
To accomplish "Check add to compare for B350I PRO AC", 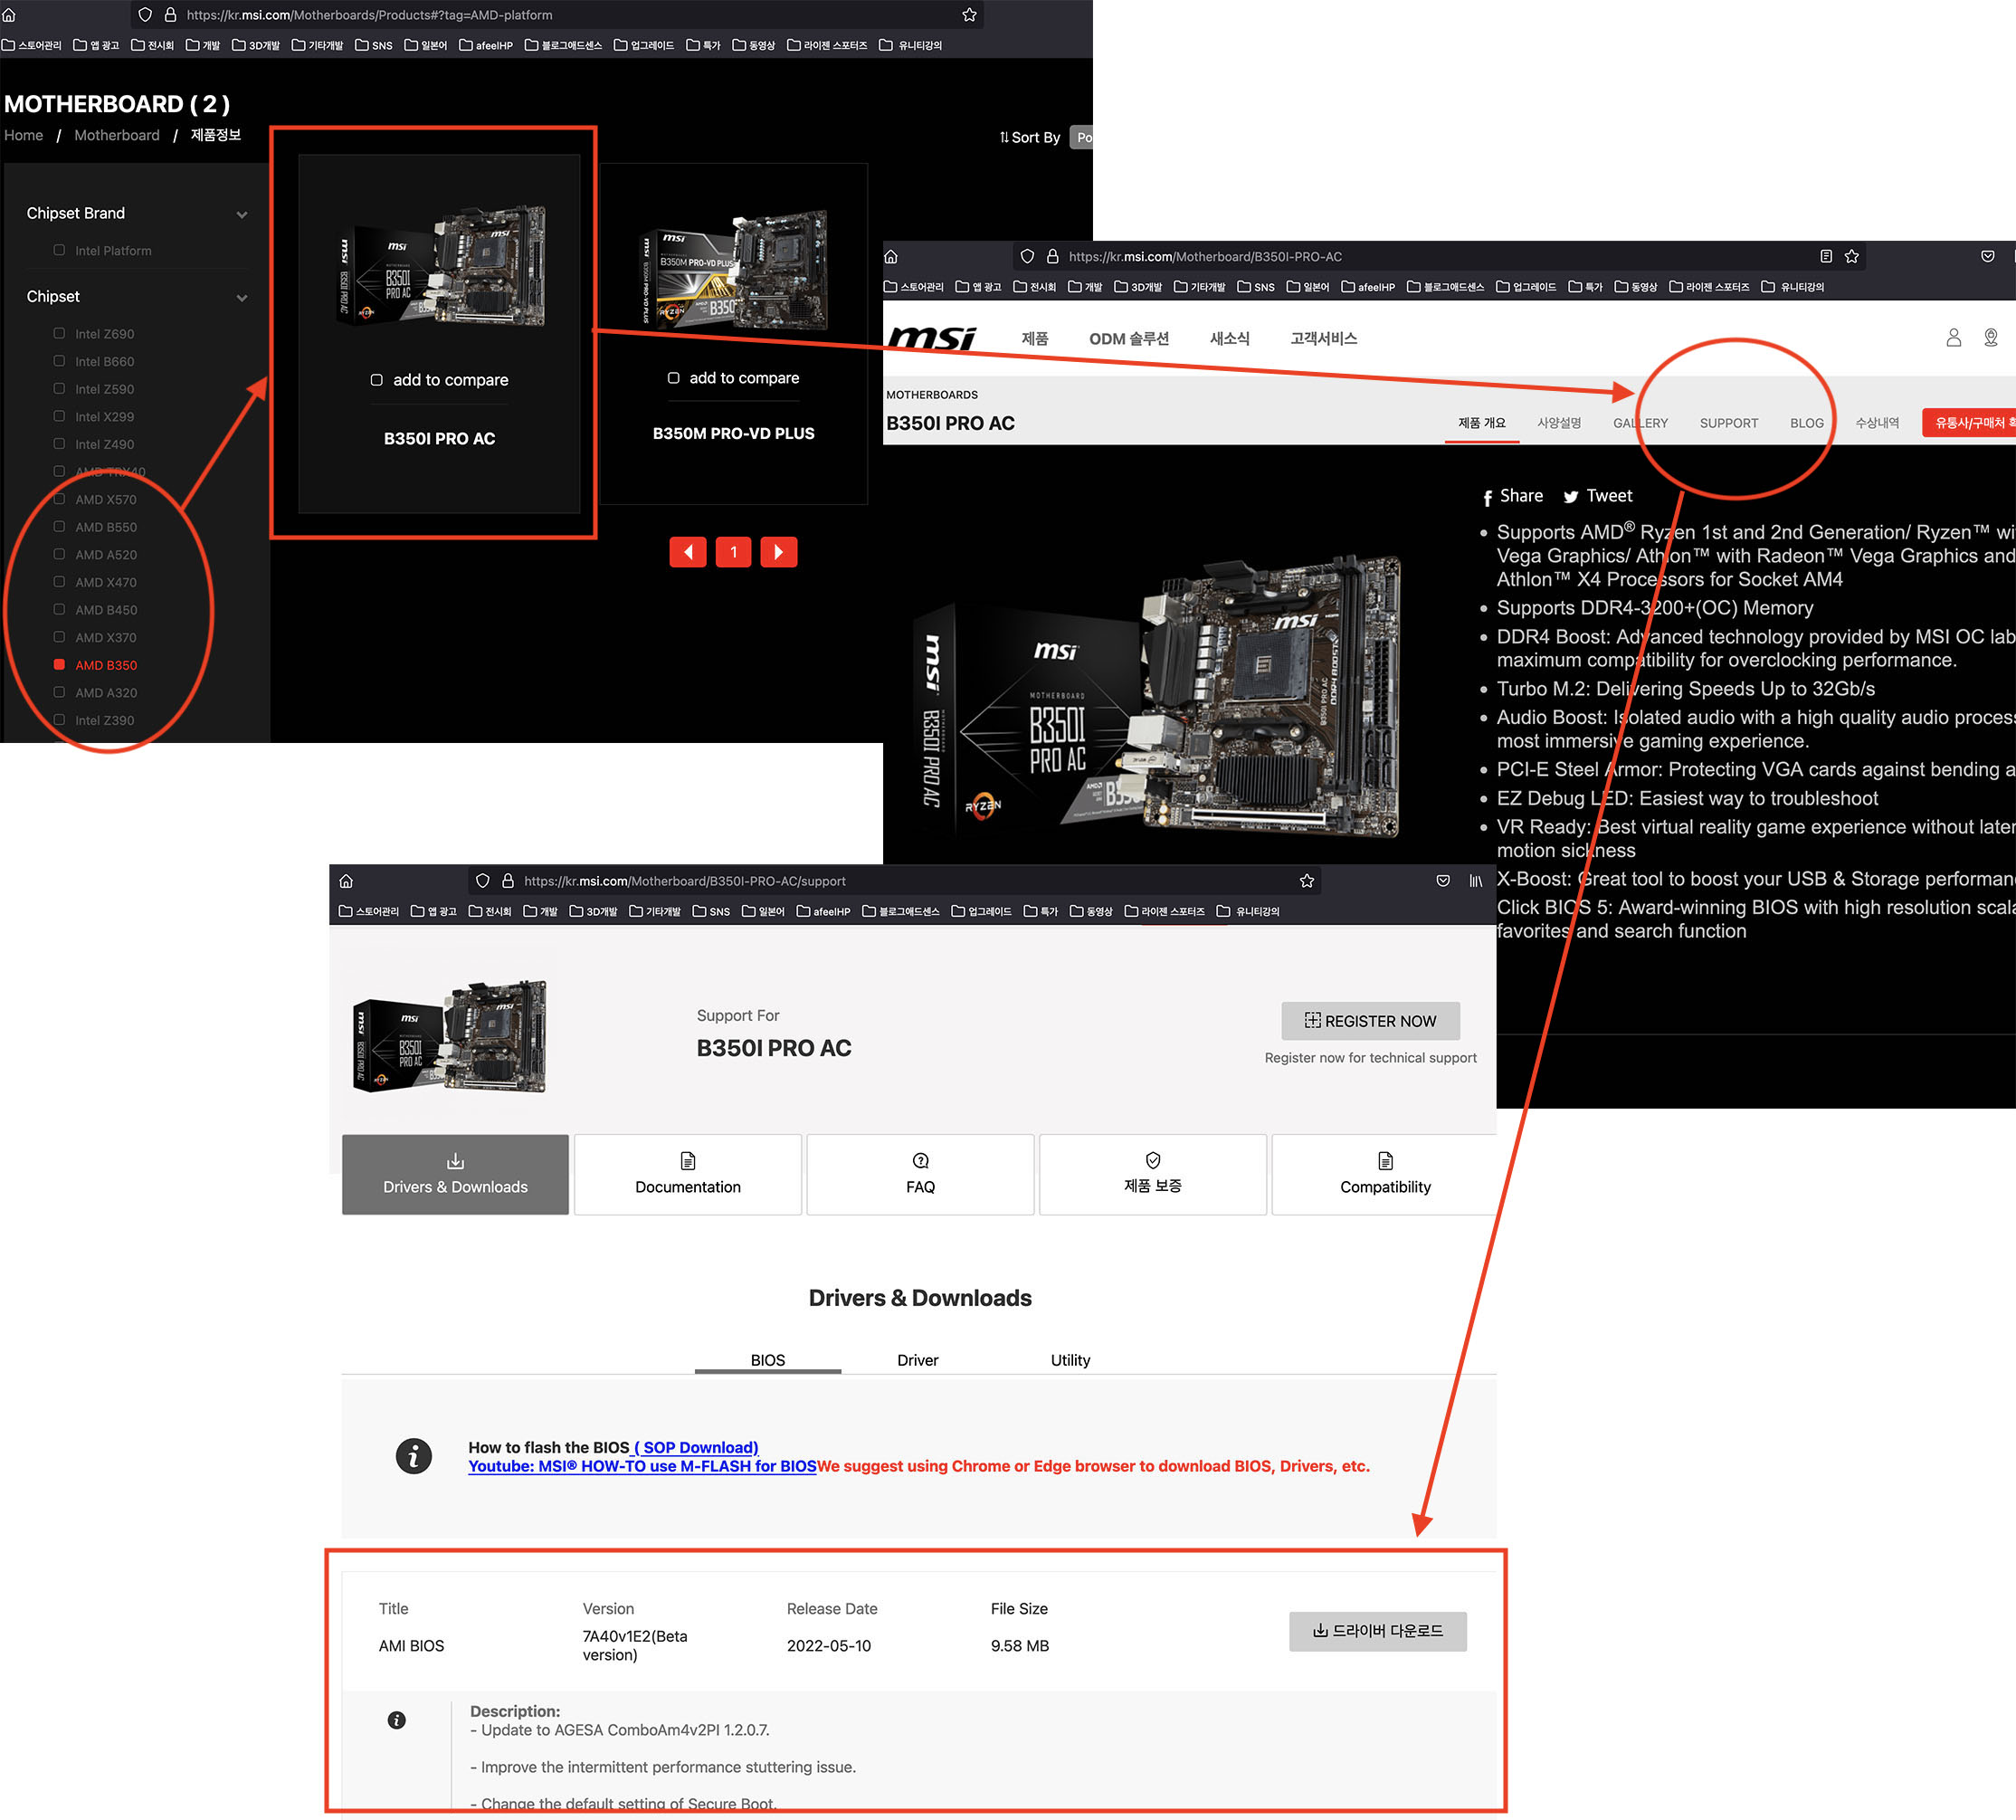I will 377,380.
